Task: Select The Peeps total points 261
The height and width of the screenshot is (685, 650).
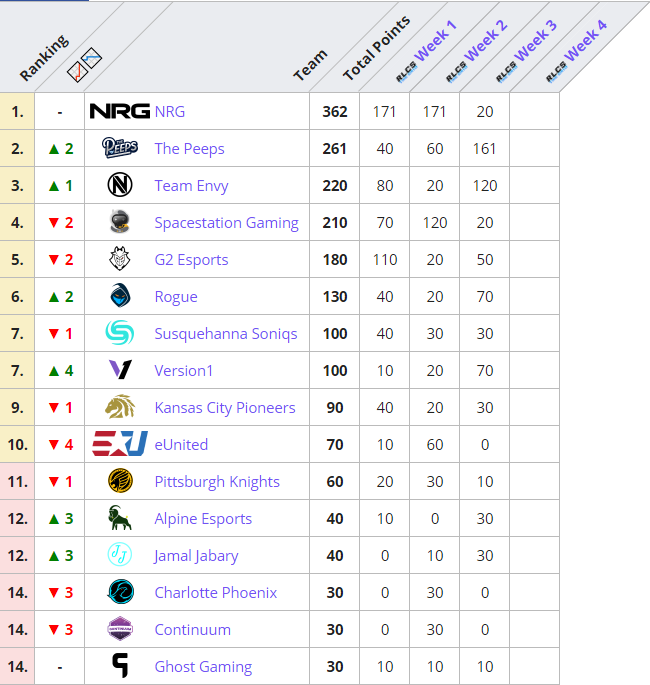Action: [x=335, y=149]
